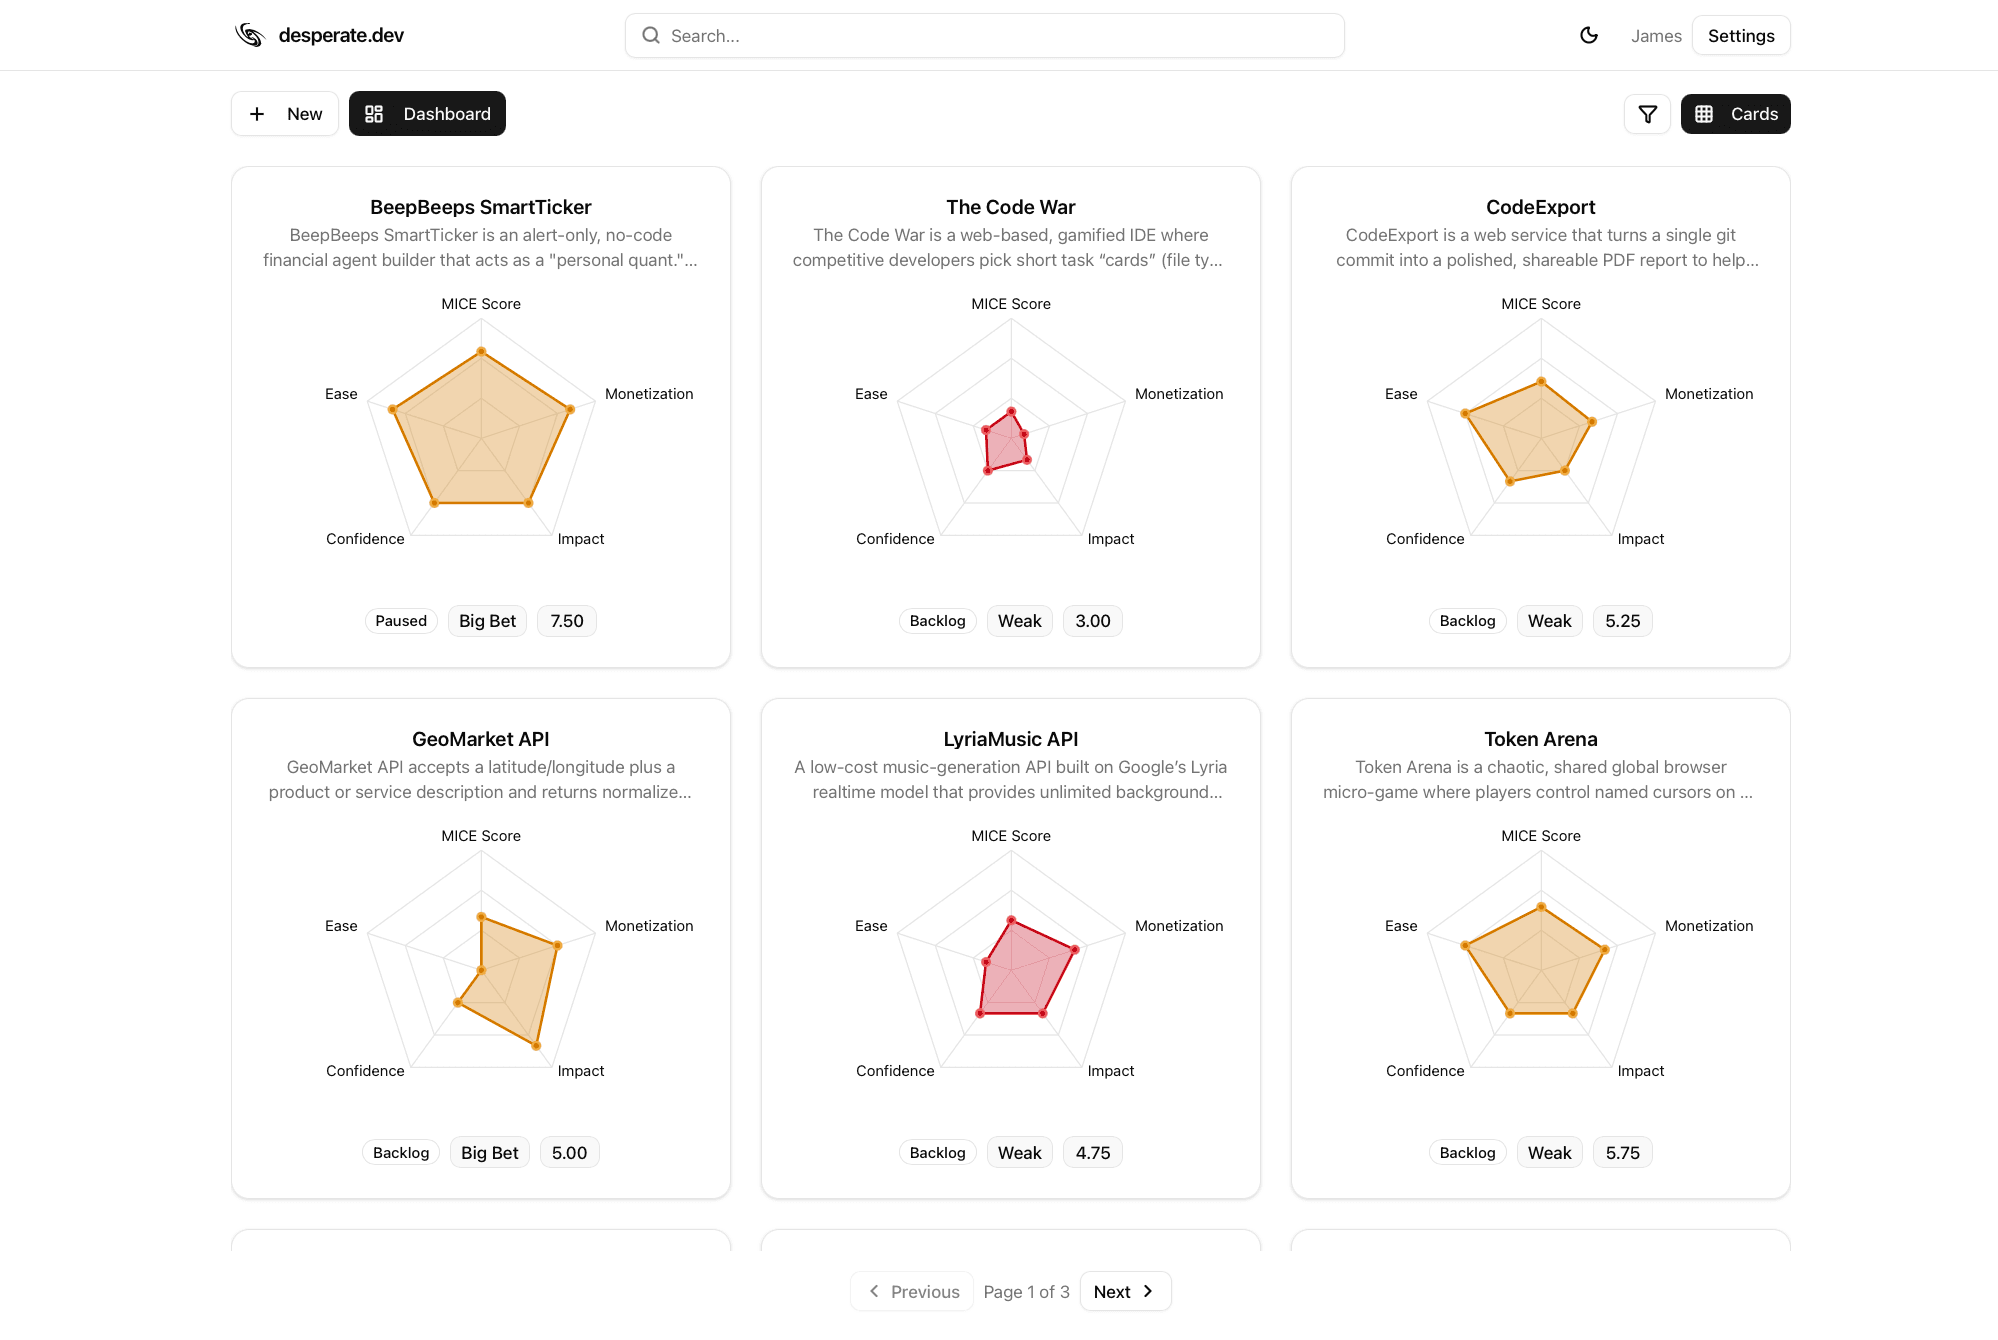Screen dimensions: 1998x1340
Task: Open the Token Arena card title
Action: pyautogui.click(x=1540, y=739)
